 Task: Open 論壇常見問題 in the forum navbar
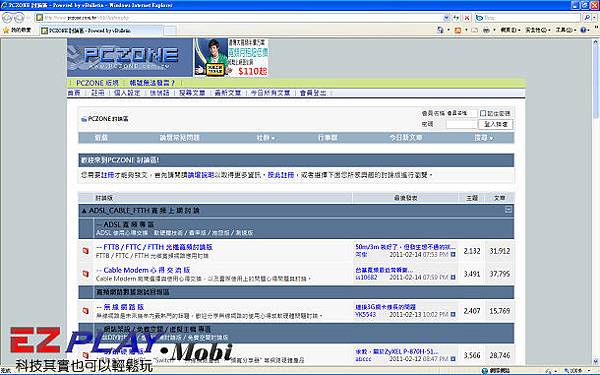pos(180,138)
